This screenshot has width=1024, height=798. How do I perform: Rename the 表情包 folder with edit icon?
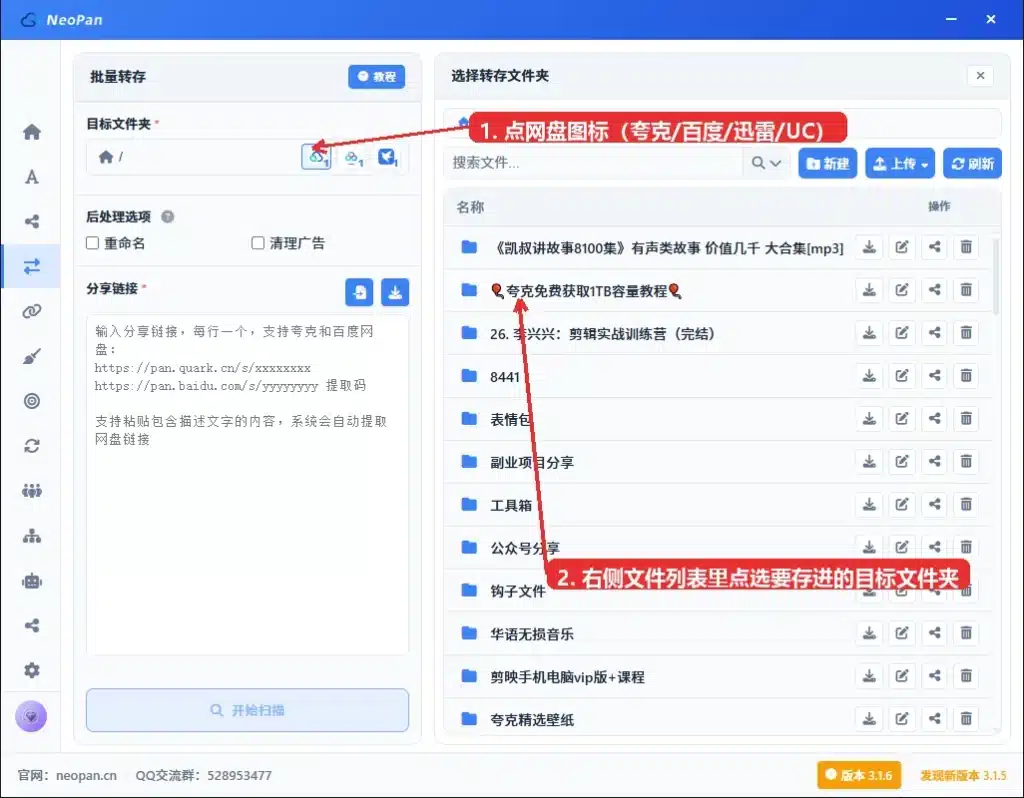pos(902,419)
